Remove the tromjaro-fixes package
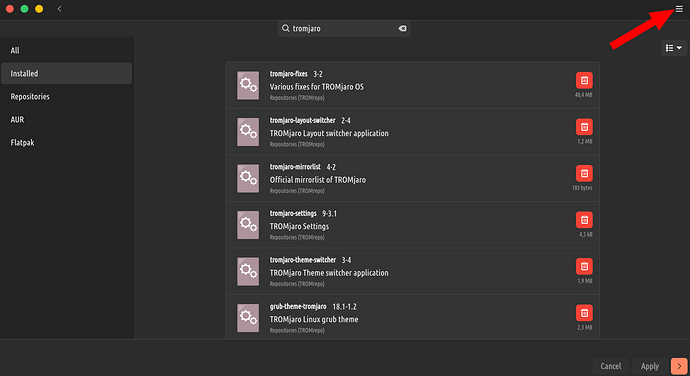The width and height of the screenshot is (690, 376). pyautogui.click(x=584, y=80)
